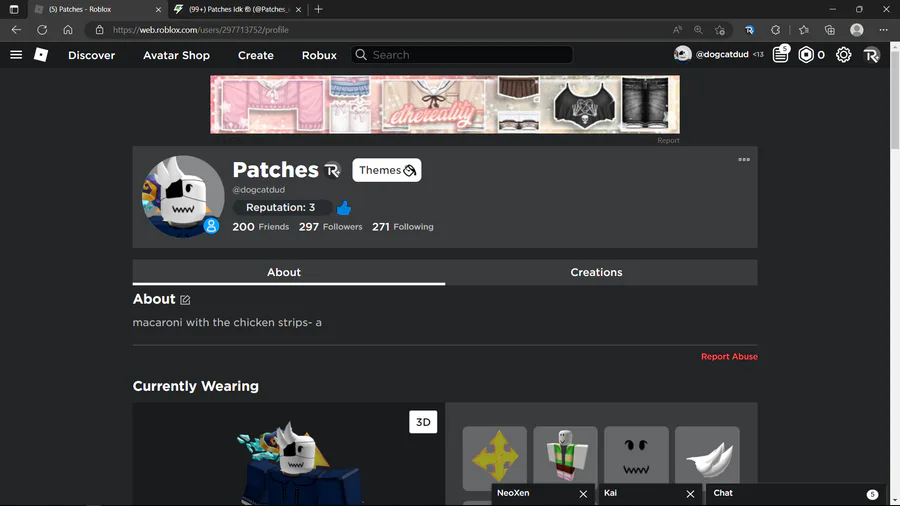
Task: Click the Roblox logo home icon
Action: [41, 55]
